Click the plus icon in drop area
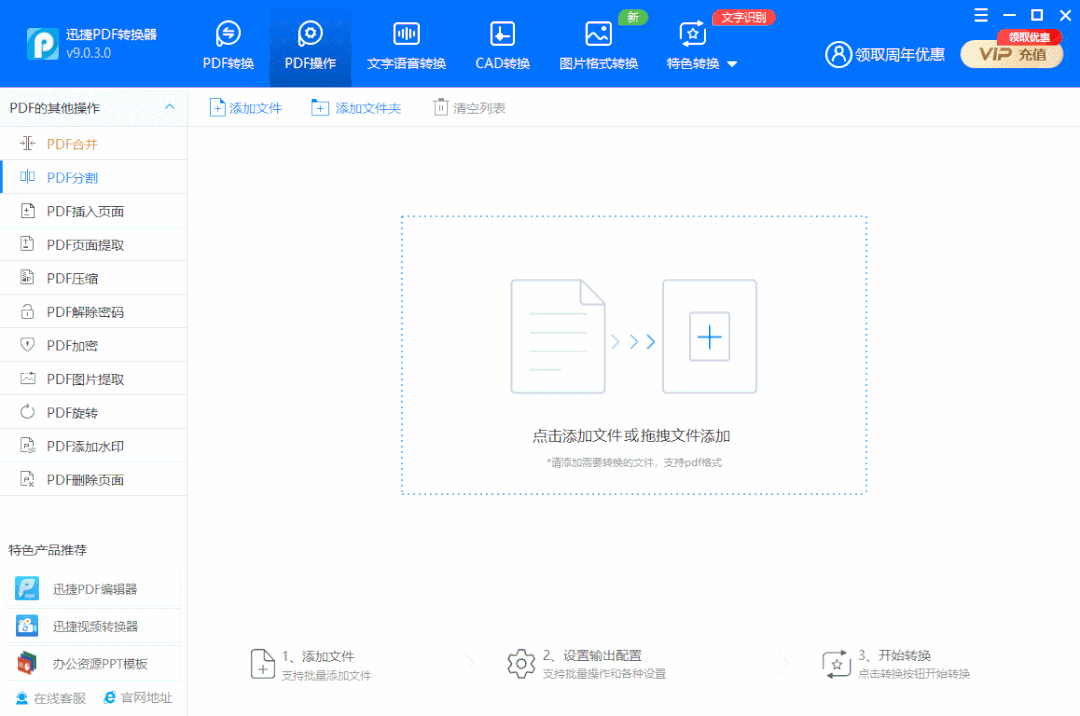This screenshot has width=1080, height=716. tap(709, 337)
